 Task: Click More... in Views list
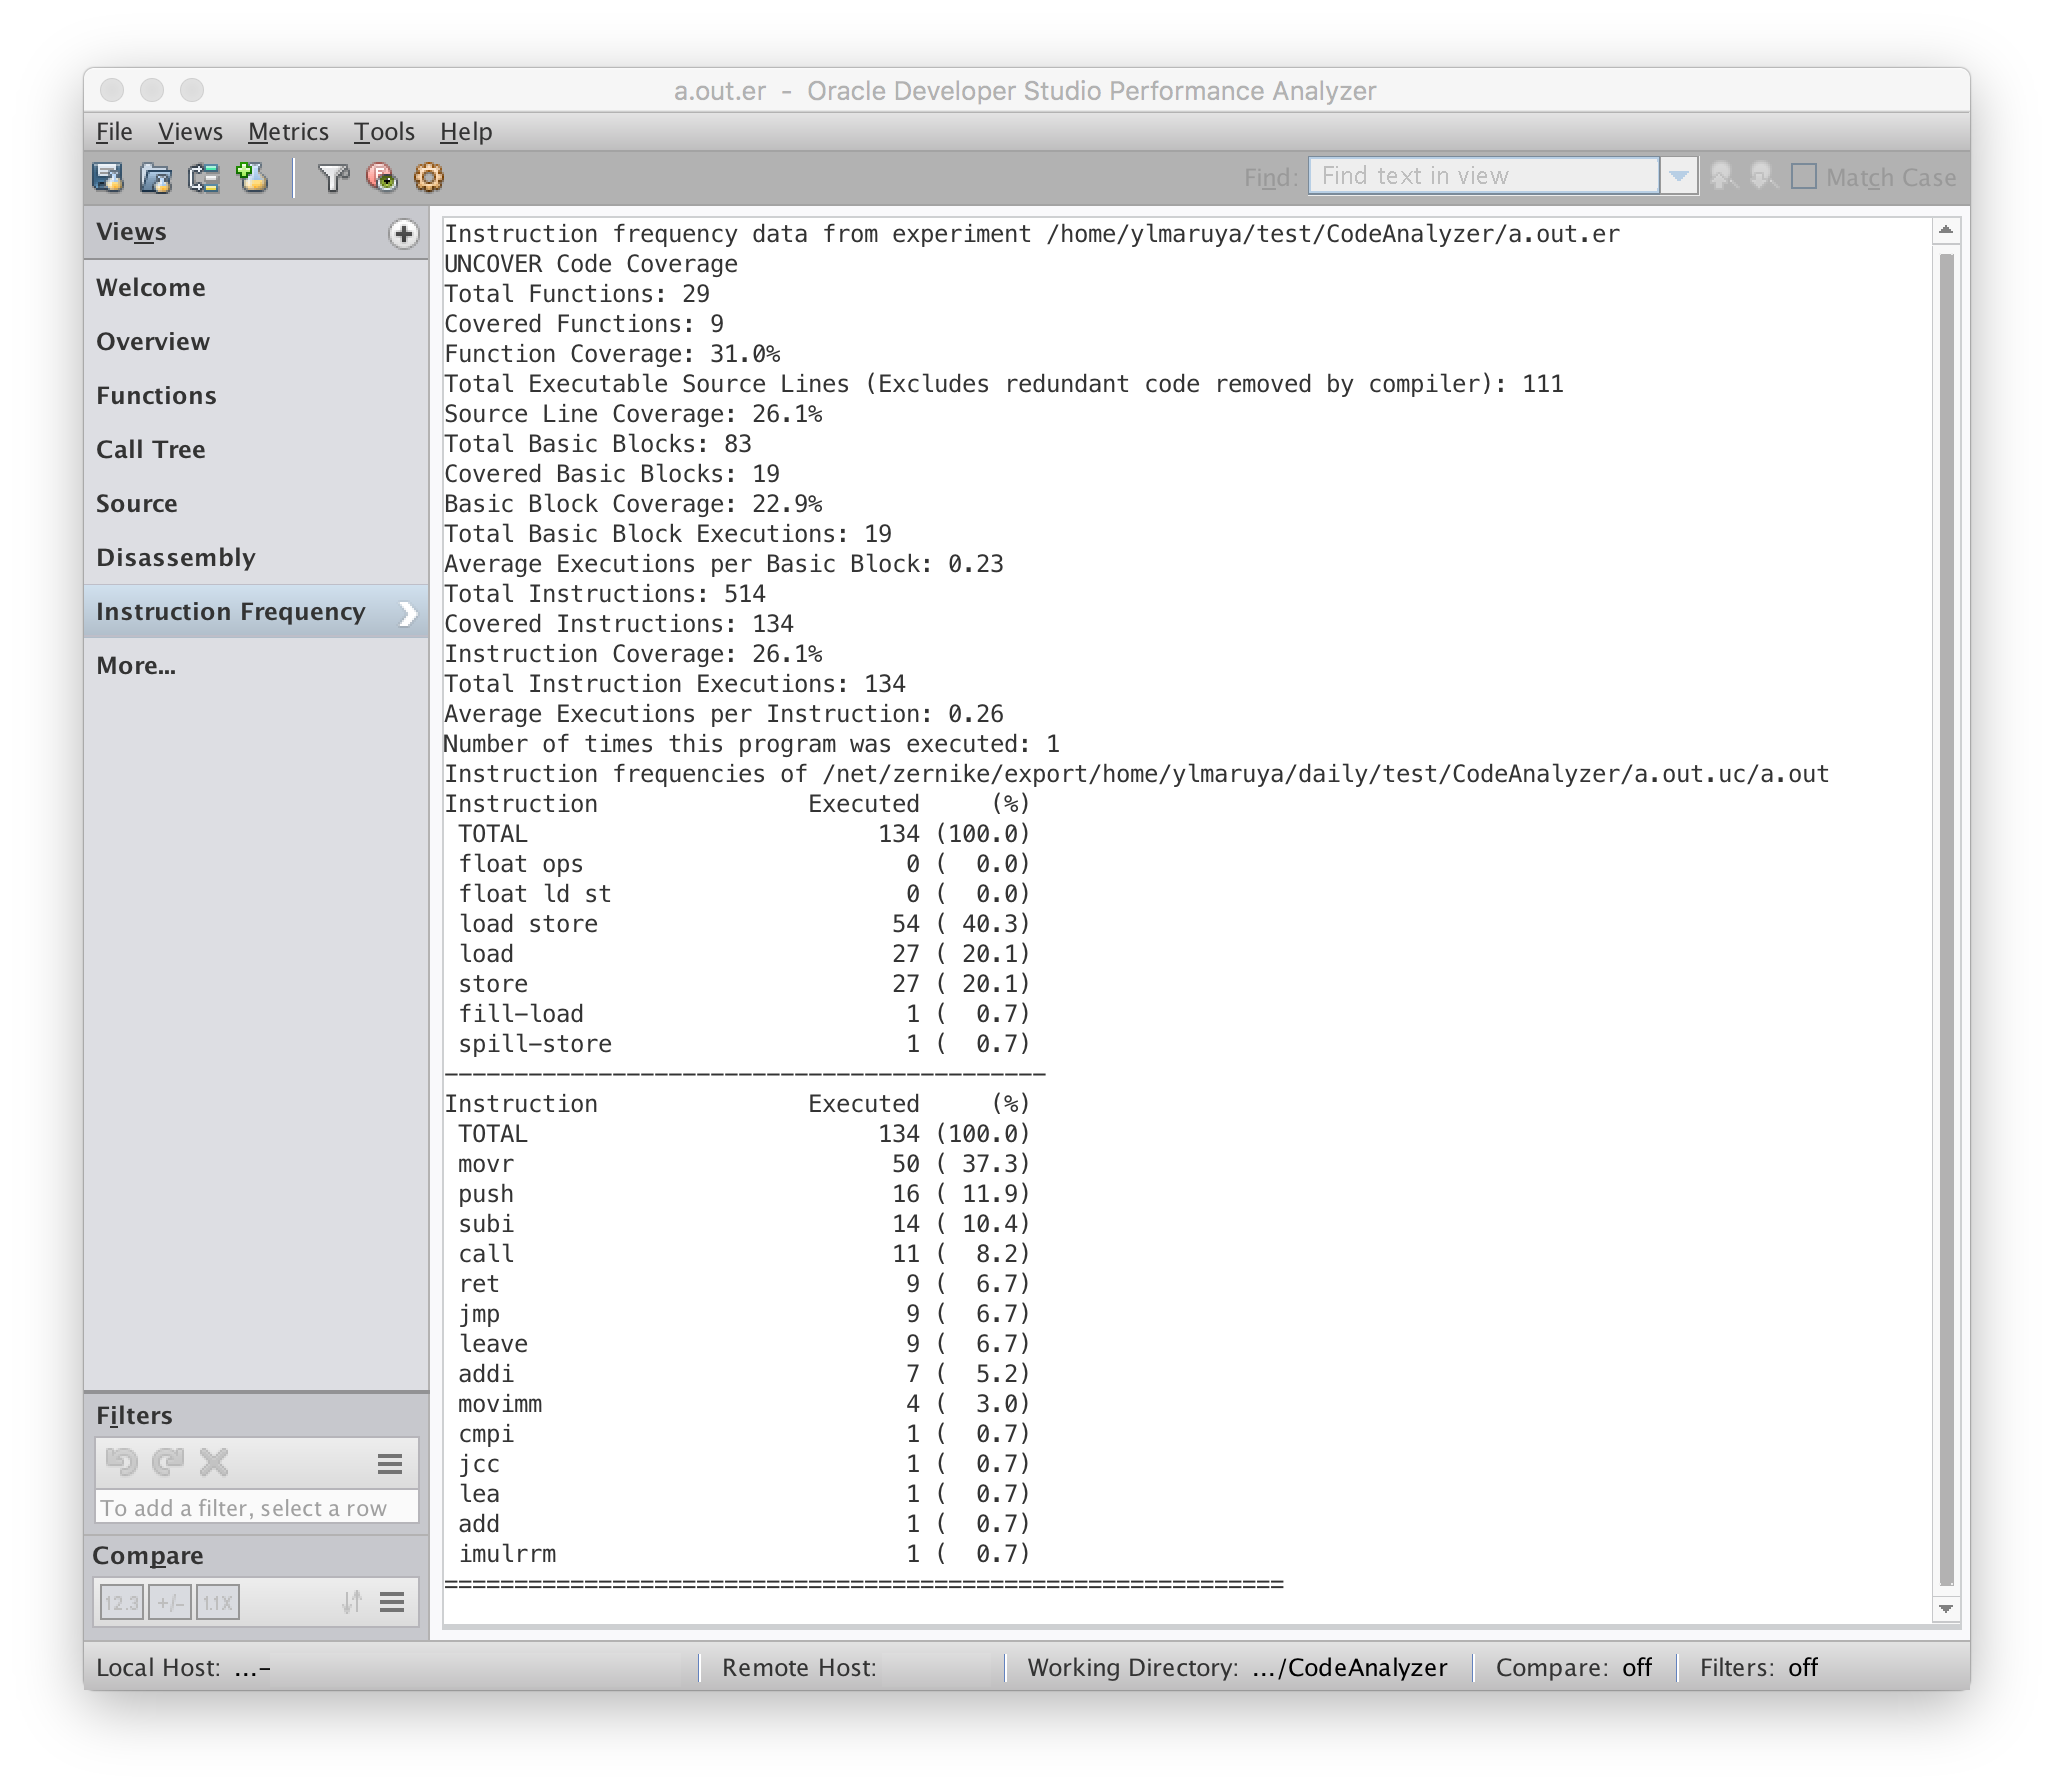click(x=136, y=666)
